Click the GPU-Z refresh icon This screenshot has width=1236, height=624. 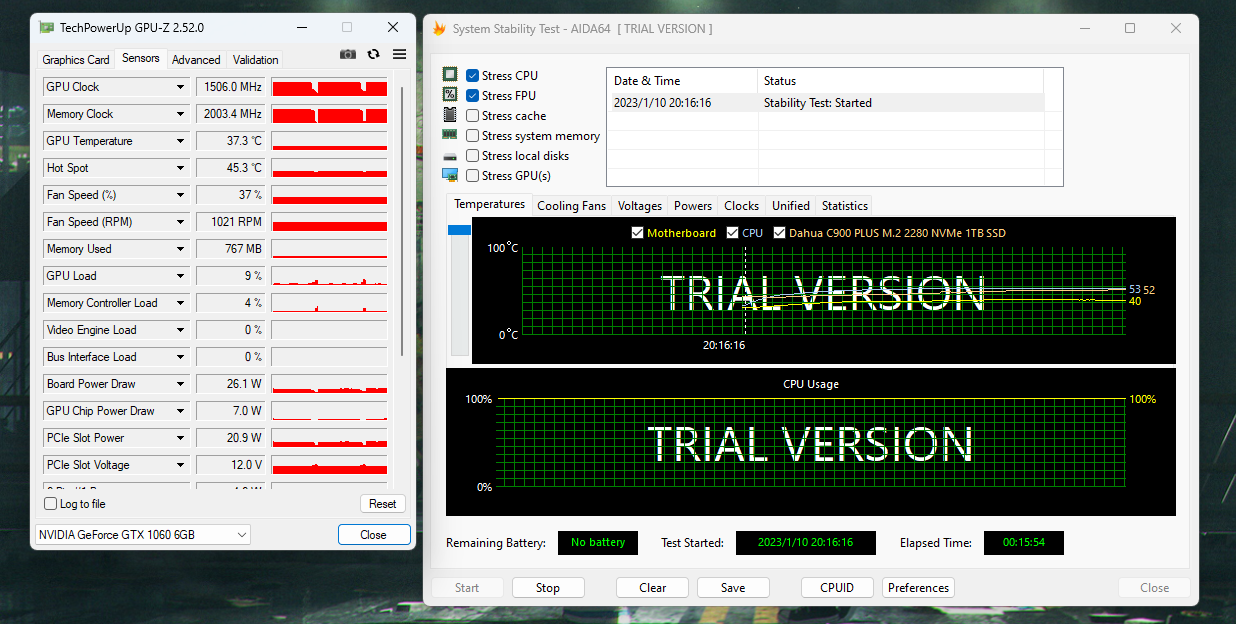tap(373, 55)
